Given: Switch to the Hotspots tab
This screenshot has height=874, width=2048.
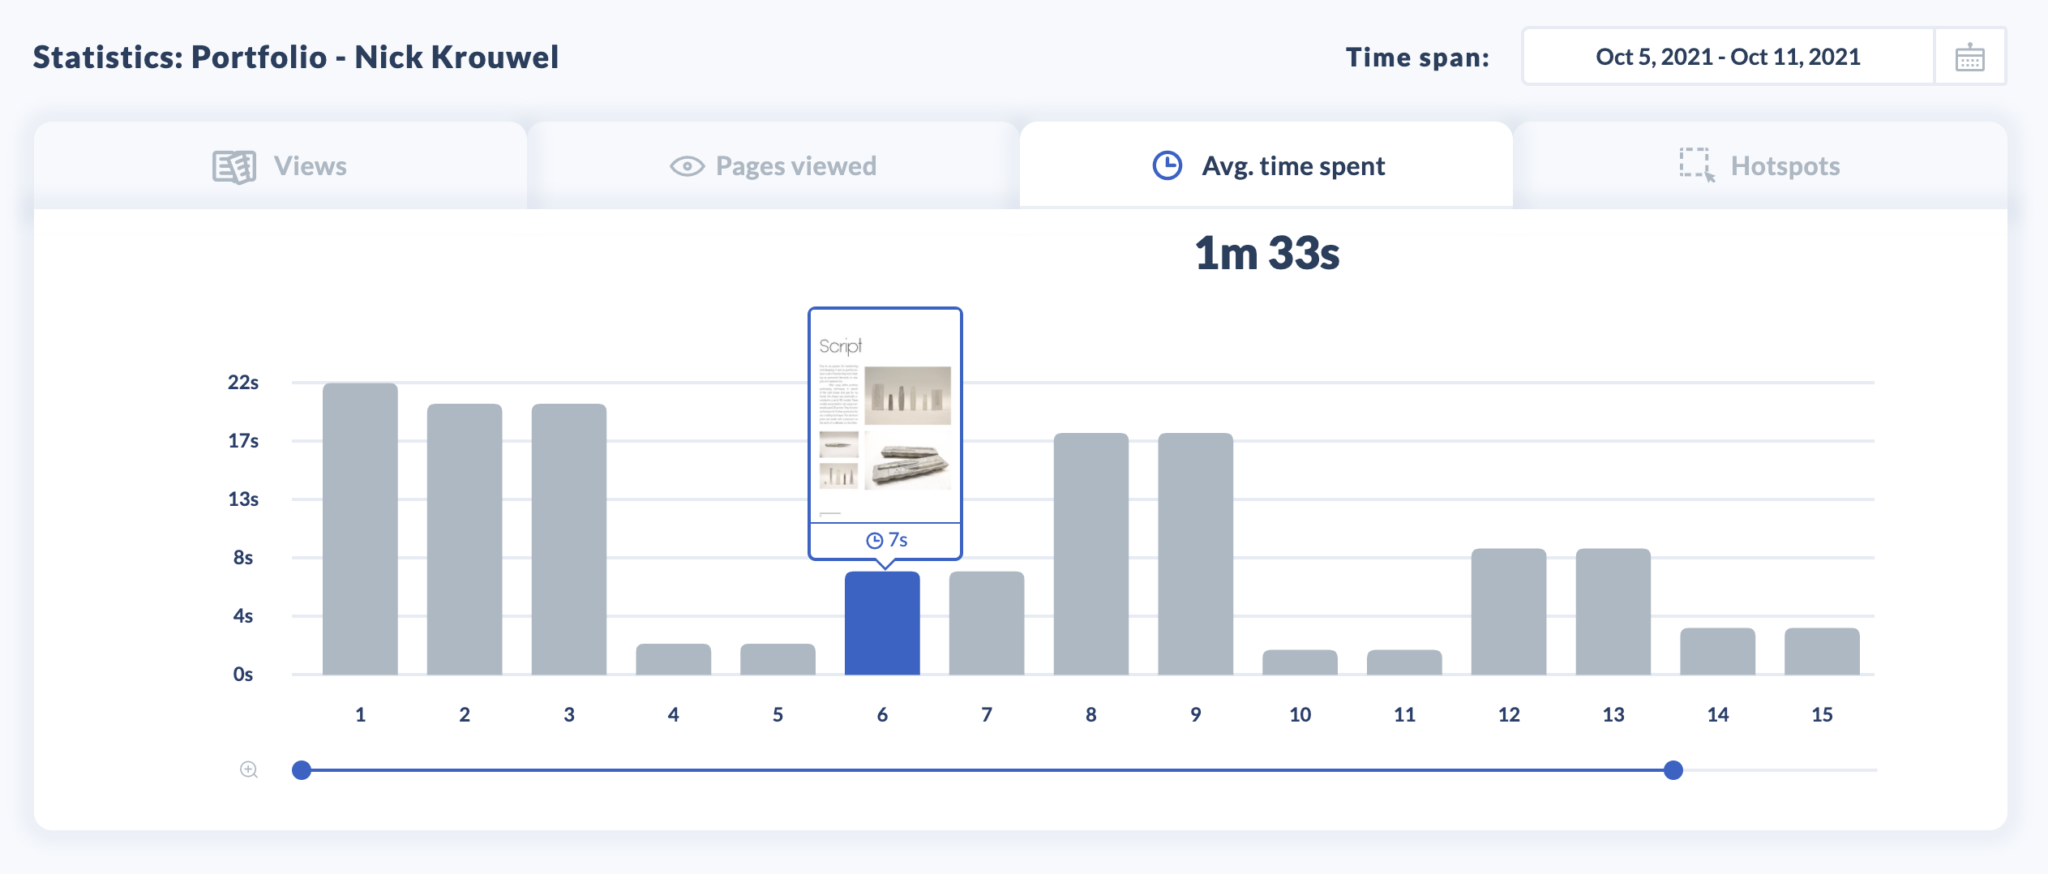Looking at the screenshot, I should click(x=1759, y=166).
